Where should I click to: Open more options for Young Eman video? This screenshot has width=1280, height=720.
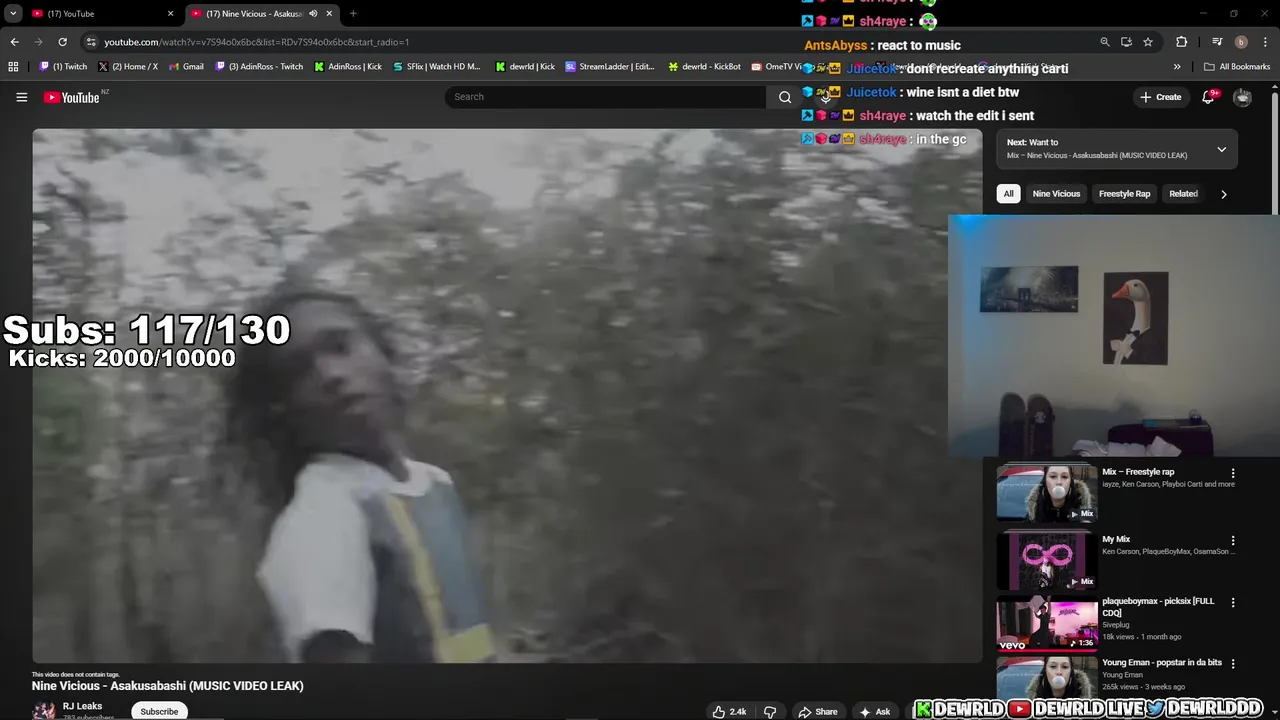(1233, 664)
